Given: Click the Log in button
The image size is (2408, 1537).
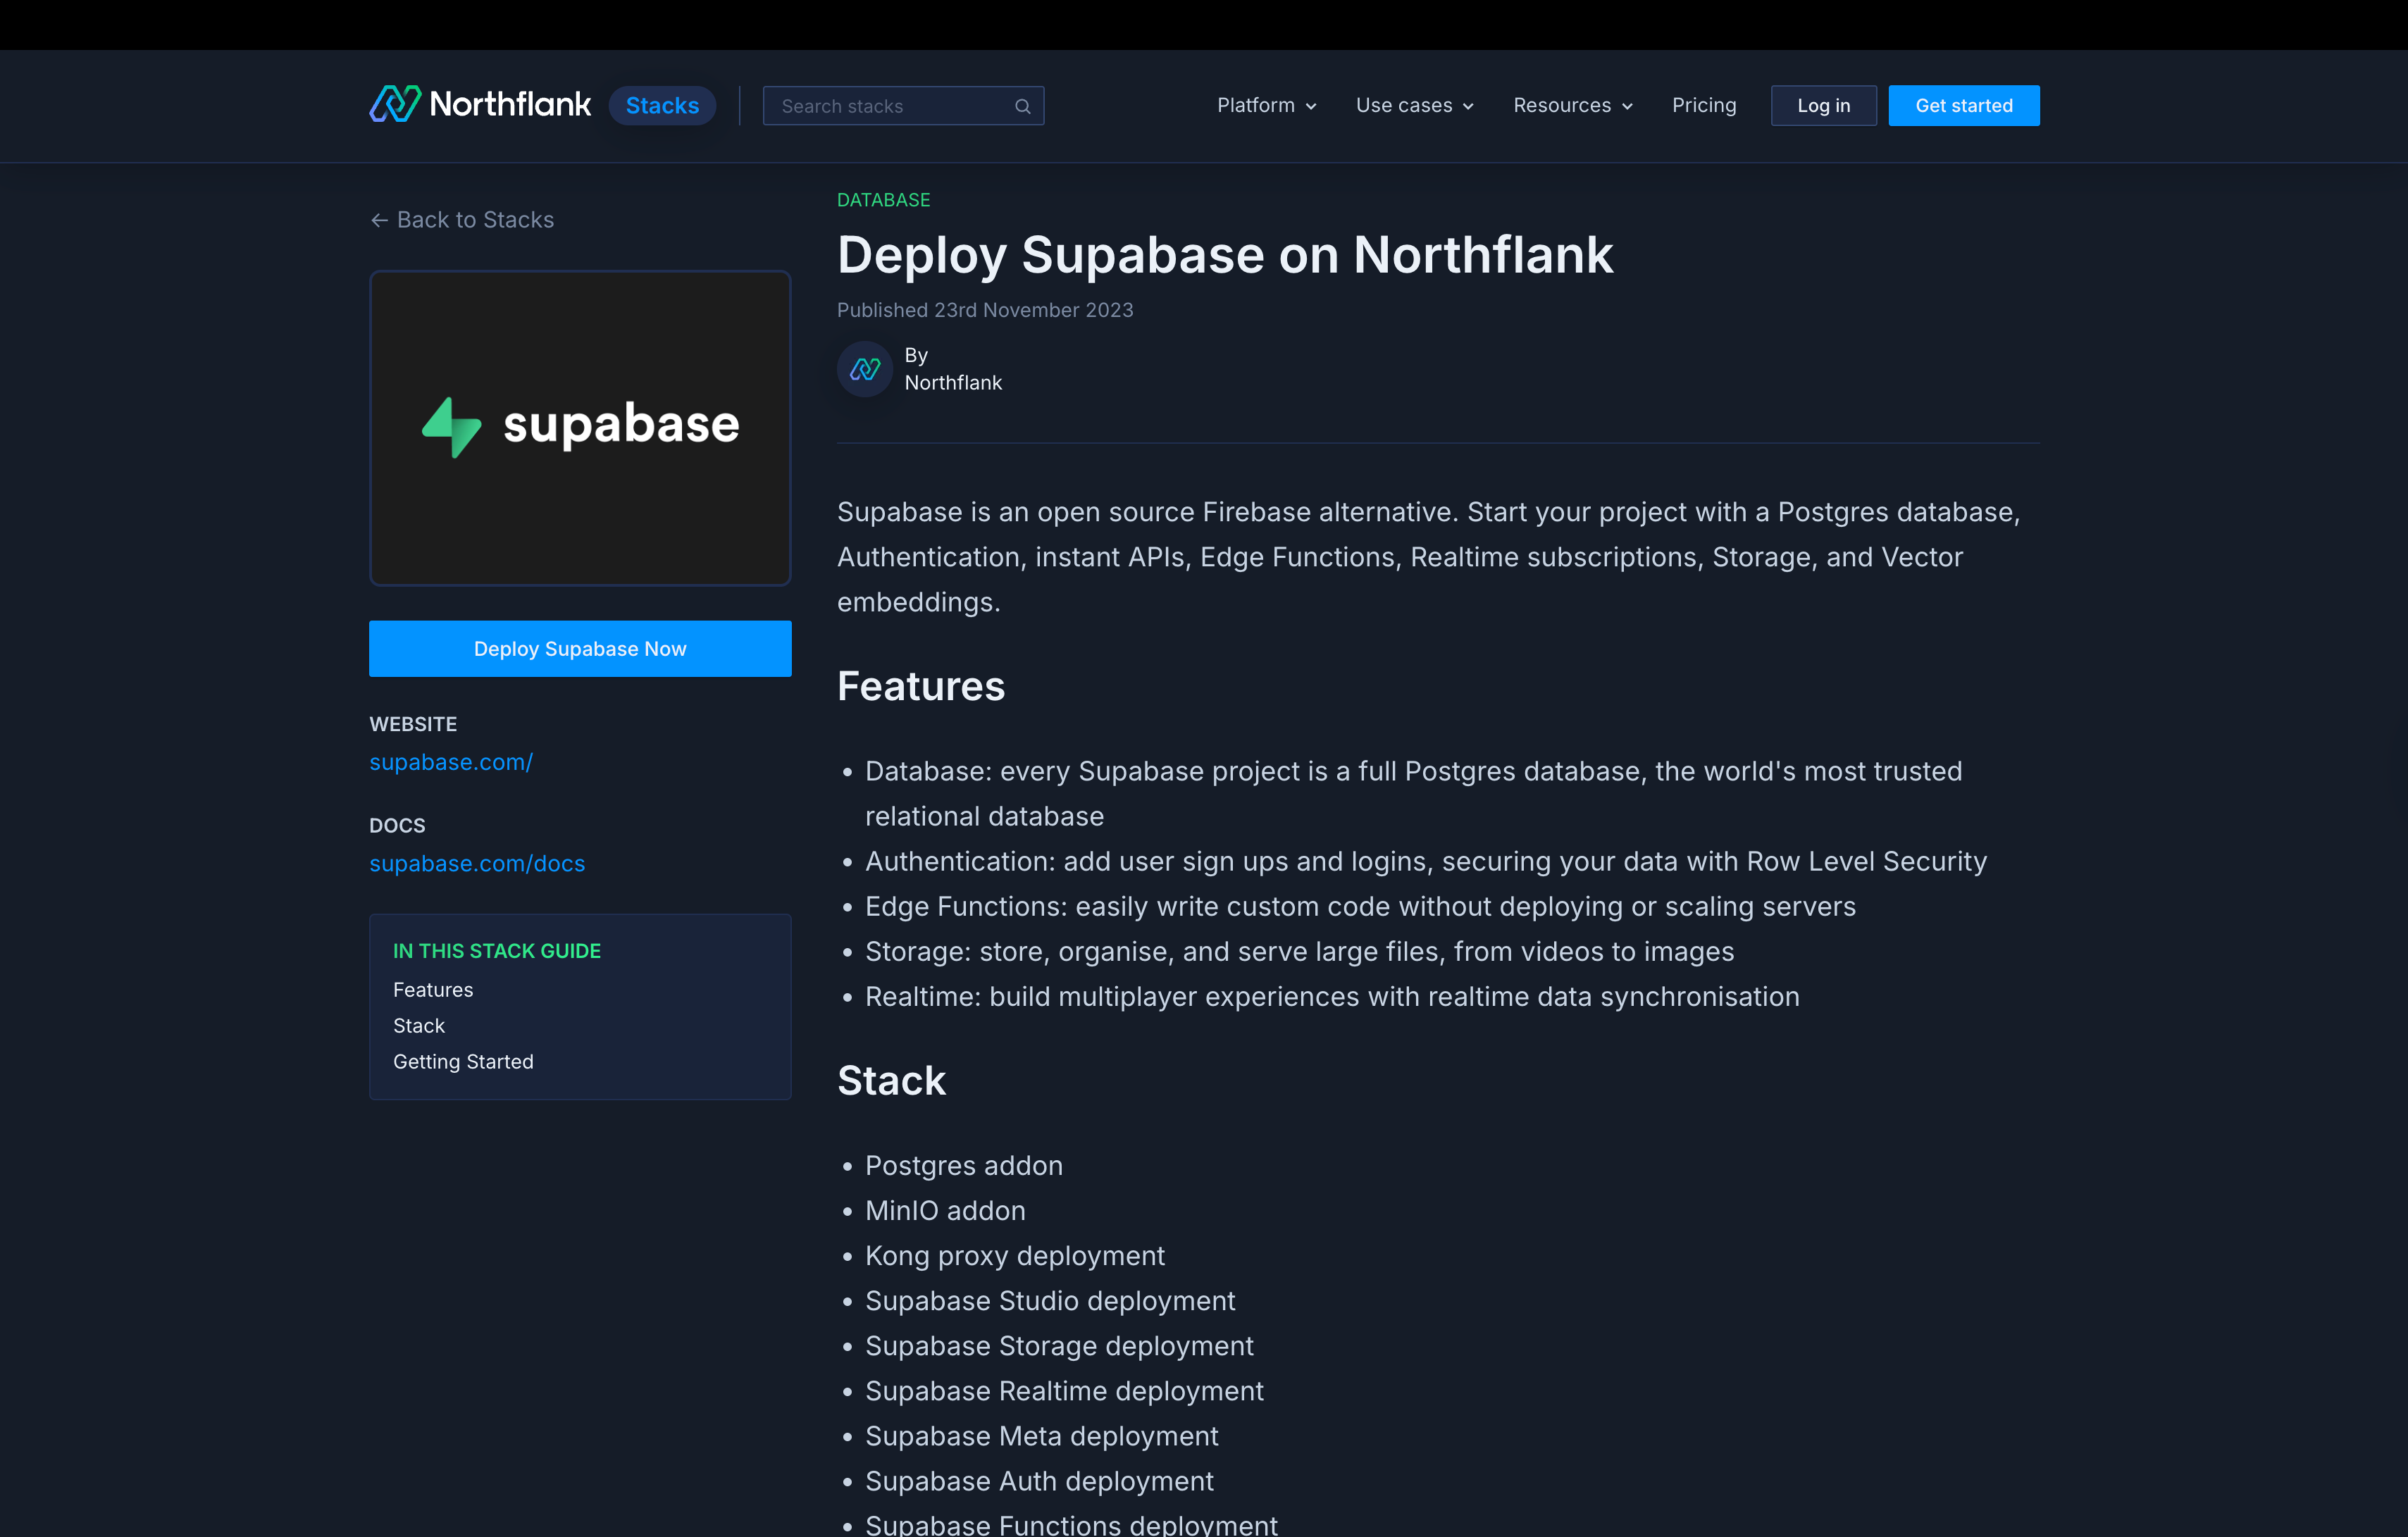Looking at the screenshot, I should pos(1822,105).
